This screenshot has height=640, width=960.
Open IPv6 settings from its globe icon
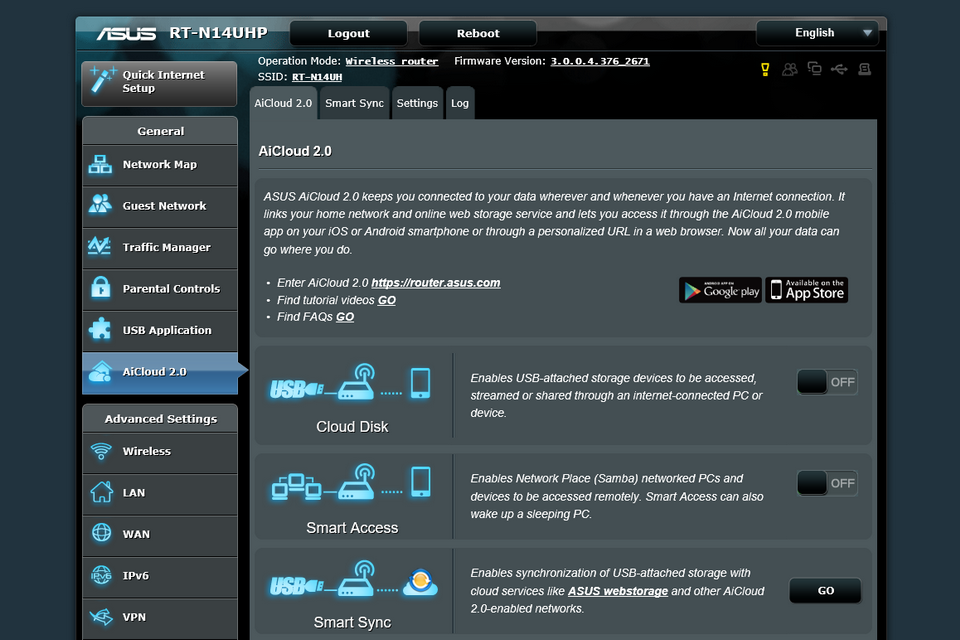coord(102,575)
